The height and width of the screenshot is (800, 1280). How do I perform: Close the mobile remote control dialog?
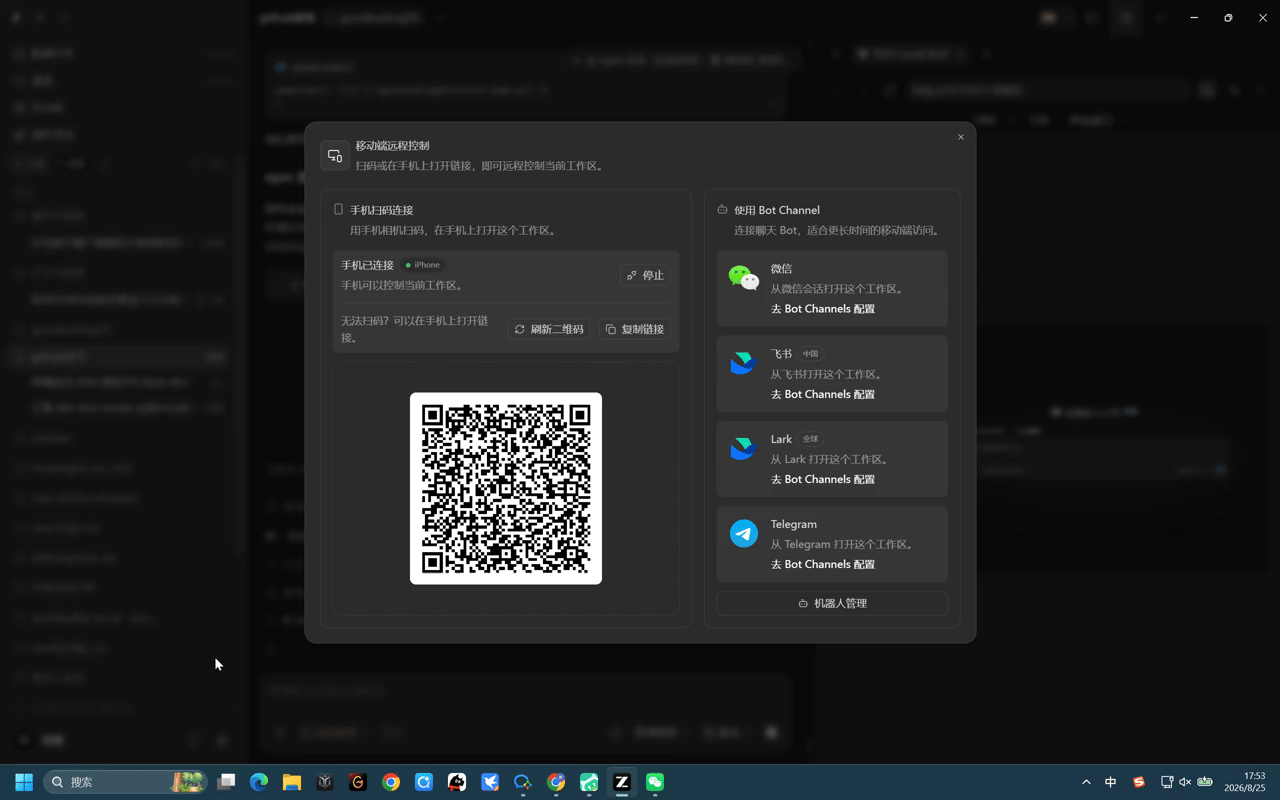tap(961, 137)
